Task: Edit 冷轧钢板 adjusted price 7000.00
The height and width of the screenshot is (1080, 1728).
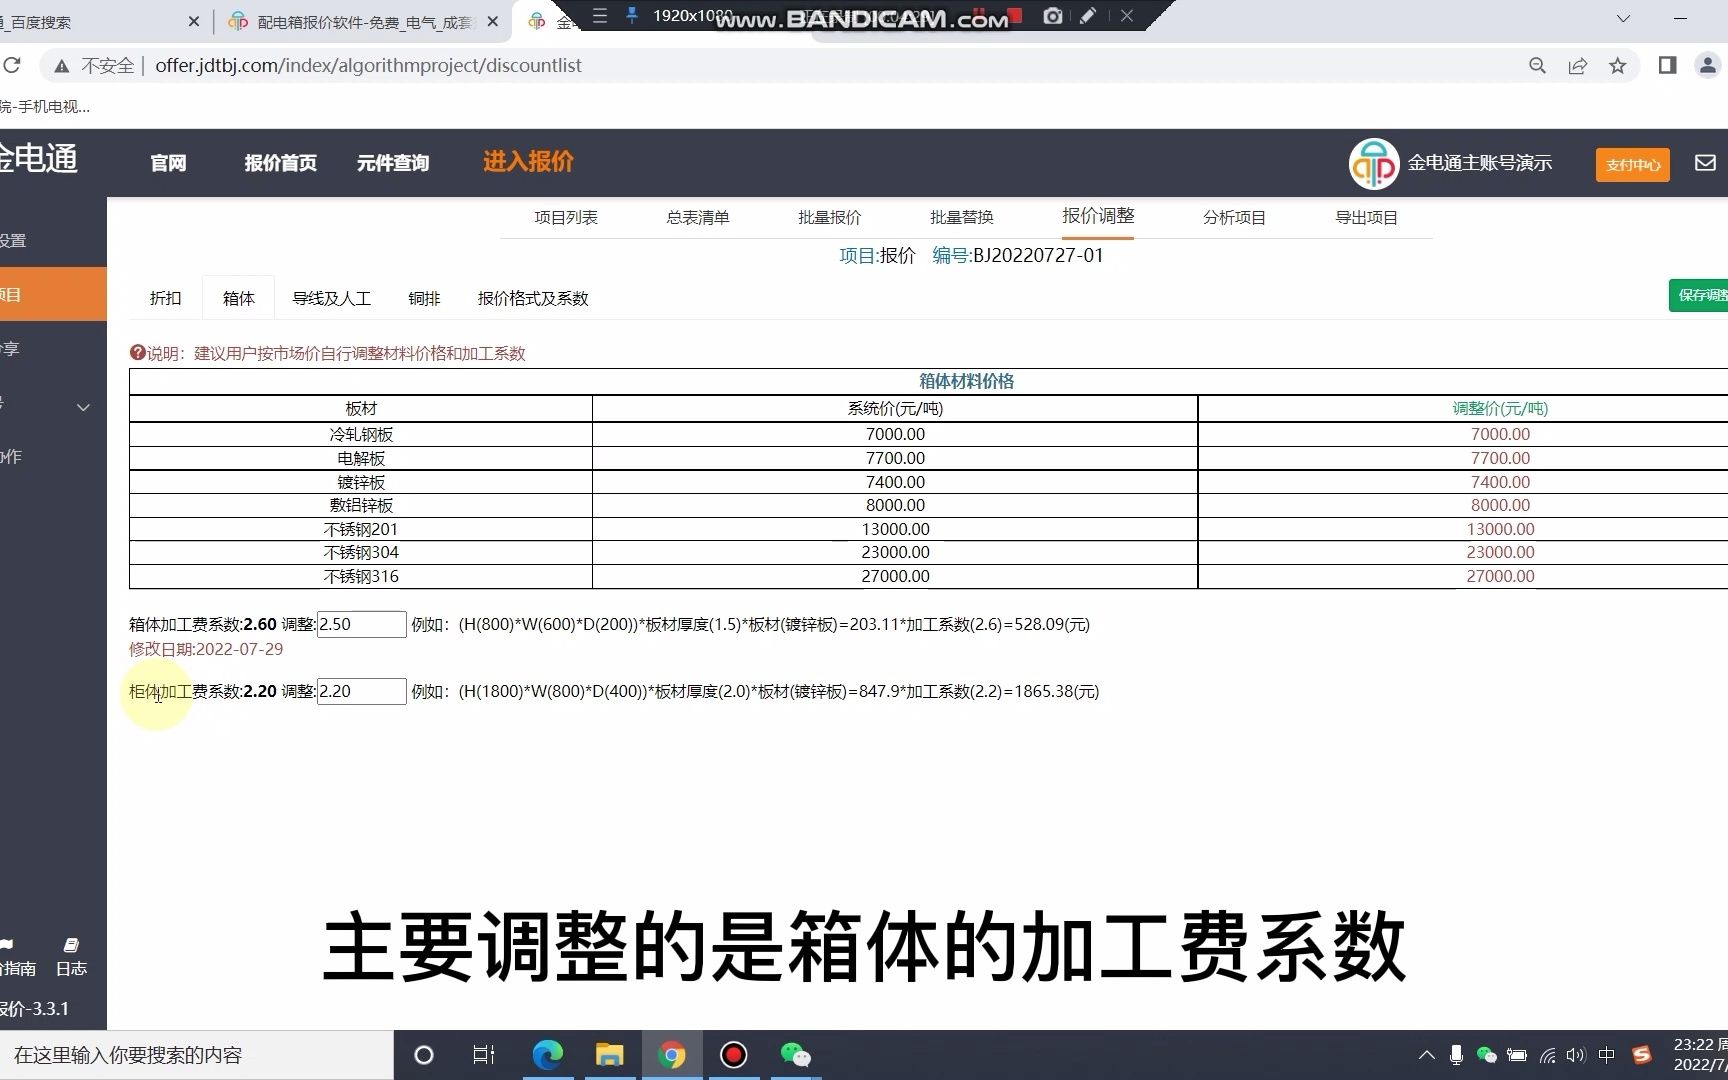Action: pyautogui.click(x=1500, y=434)
